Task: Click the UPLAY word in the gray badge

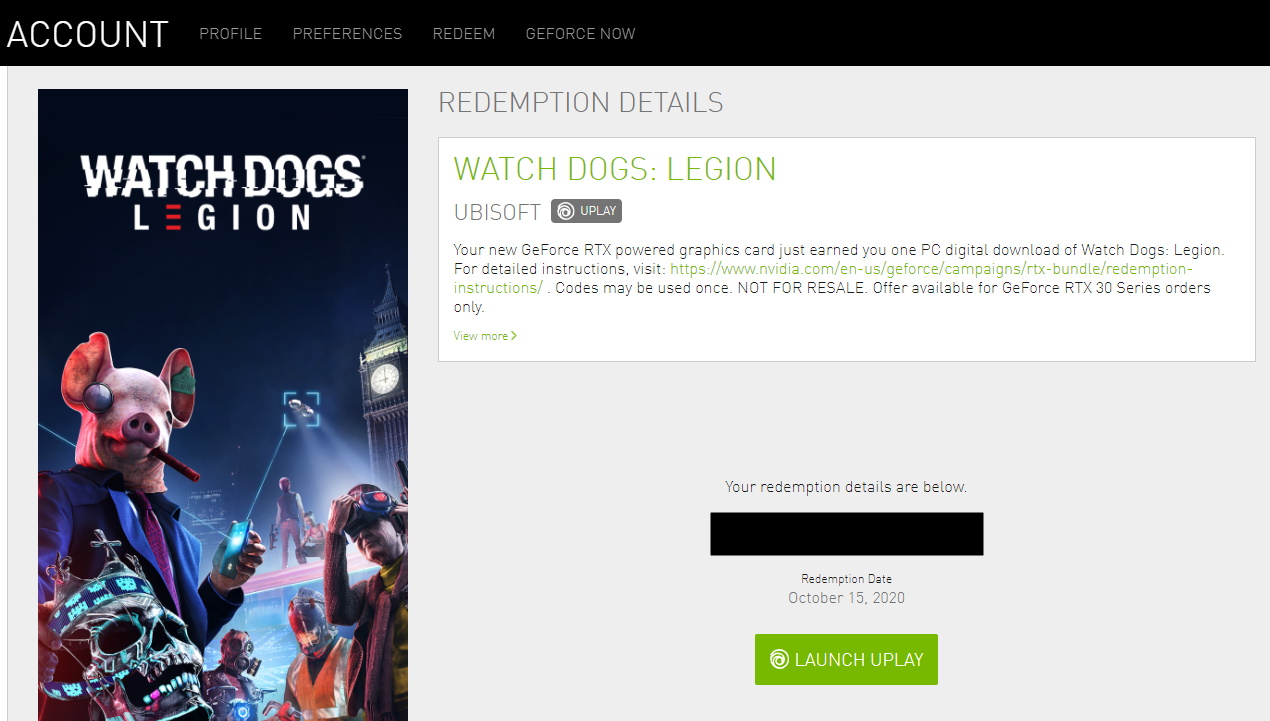Action: 599,211
